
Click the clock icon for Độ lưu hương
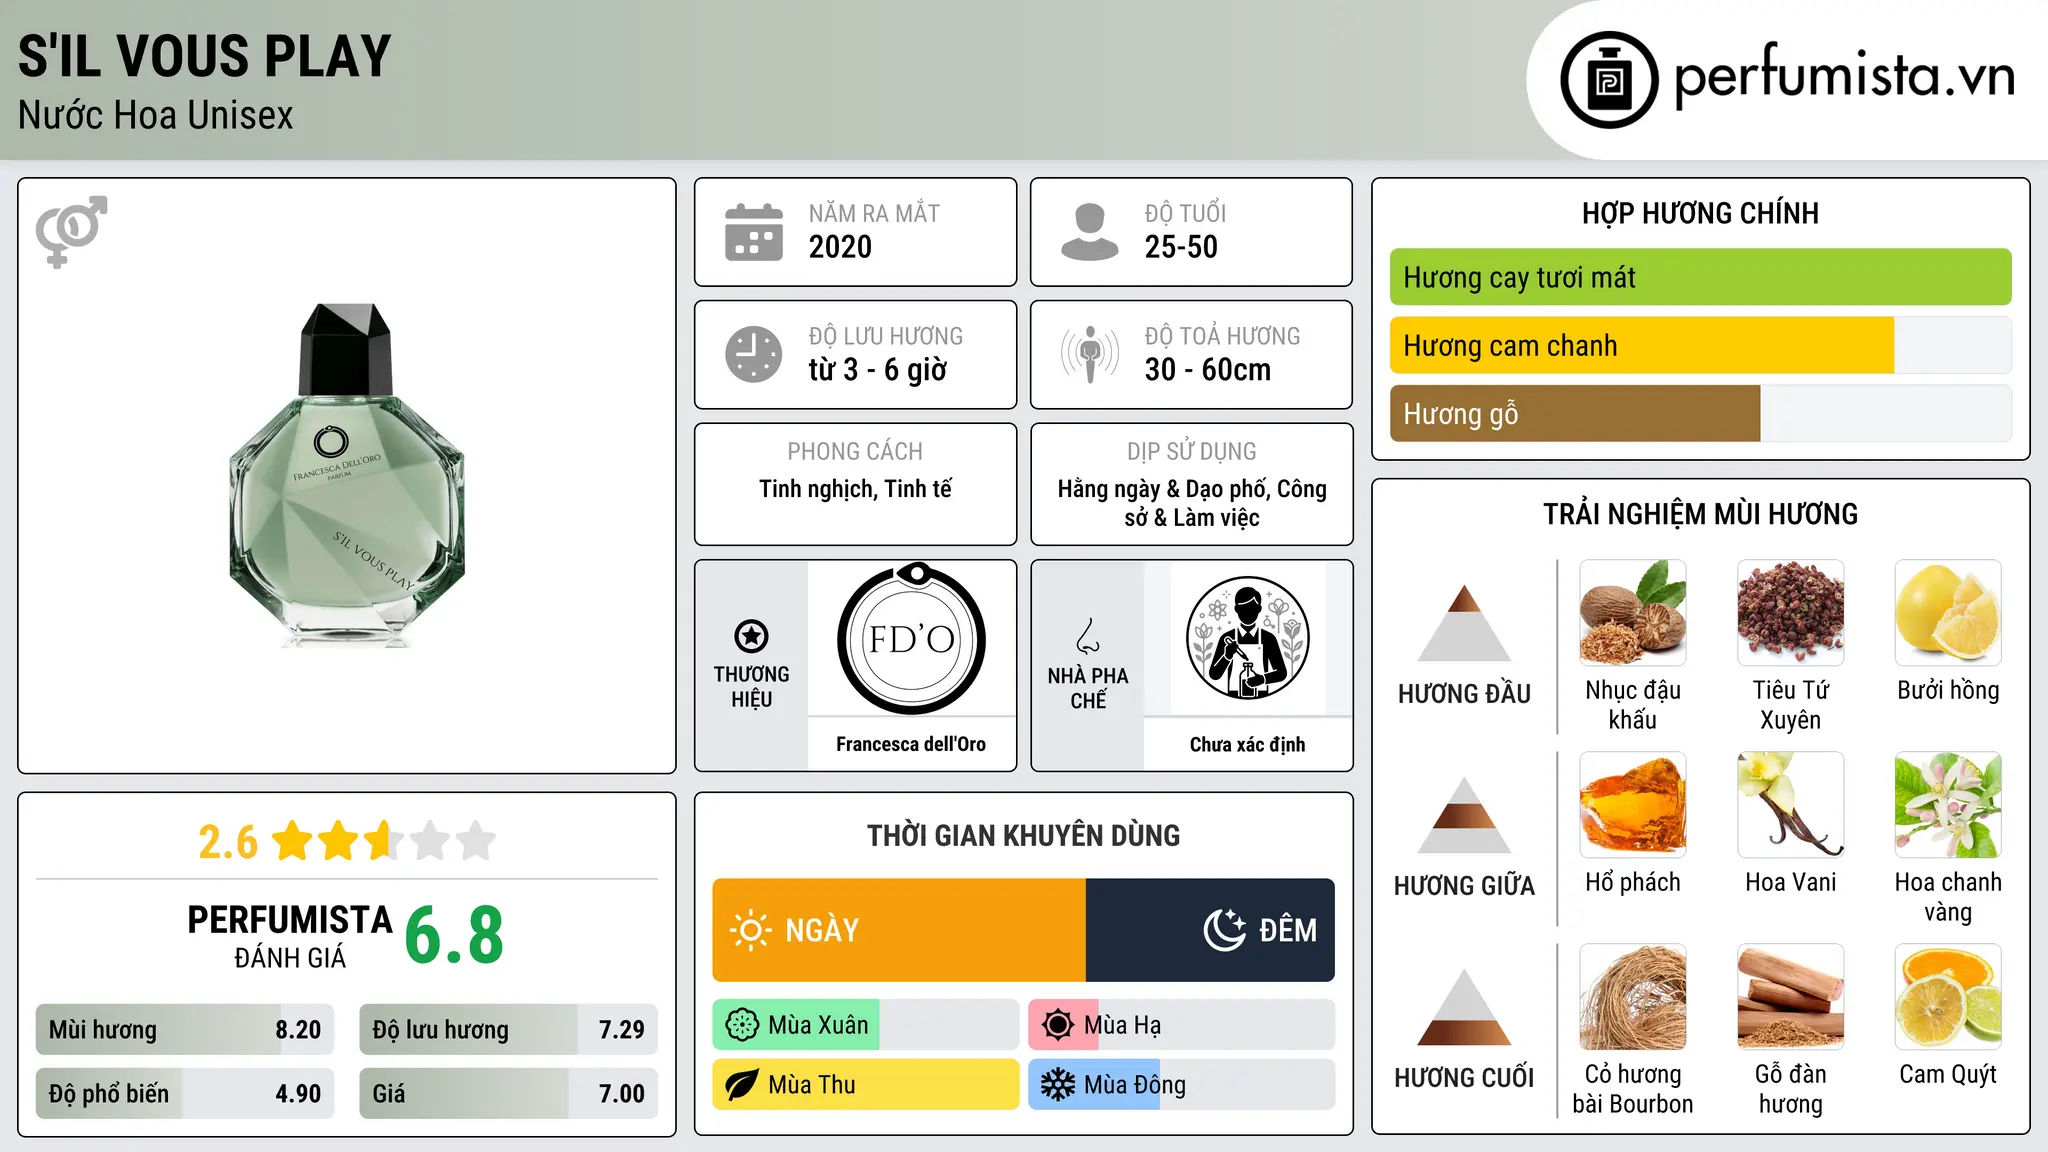coord(754,354)
